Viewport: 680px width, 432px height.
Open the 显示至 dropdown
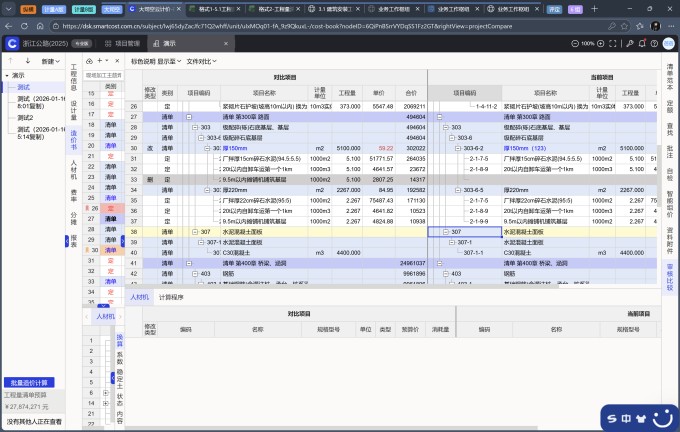(x=168, y=61)
